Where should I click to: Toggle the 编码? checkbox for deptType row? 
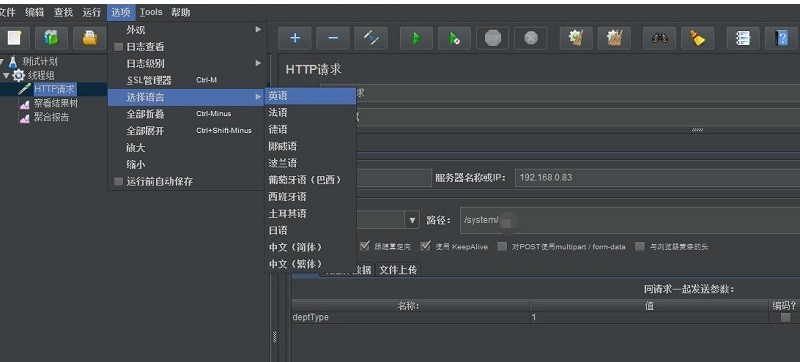point(786,317)
